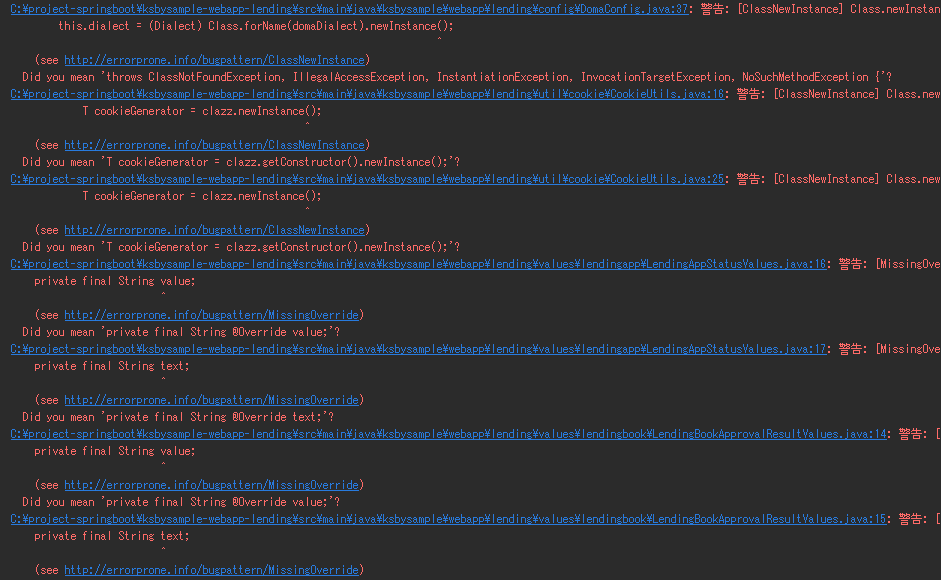Click 'private final String value;' under LendingBookApprovalResultValues.java:14
The width and height of the screenshot is (941, 580).
pyautogui.click(x=115, y=451)
